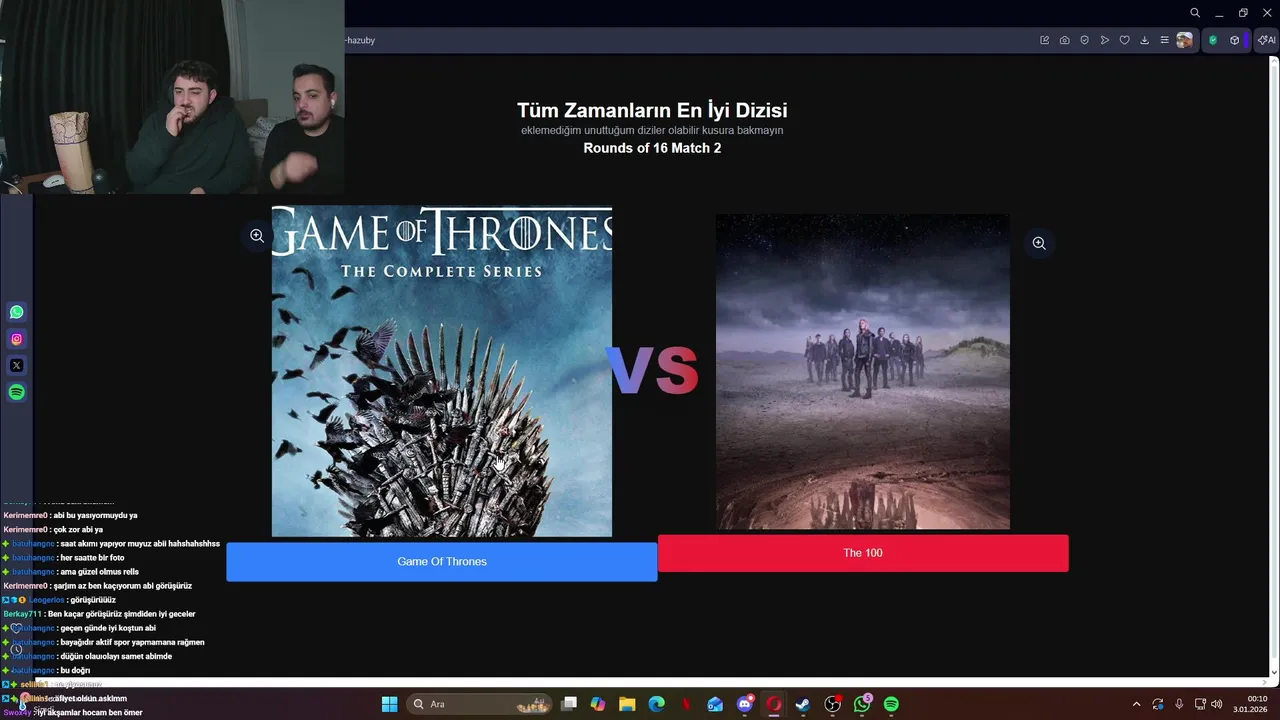Open Netflix from the taskbar
The image size is (1280, 720).
tap(686, 704)
